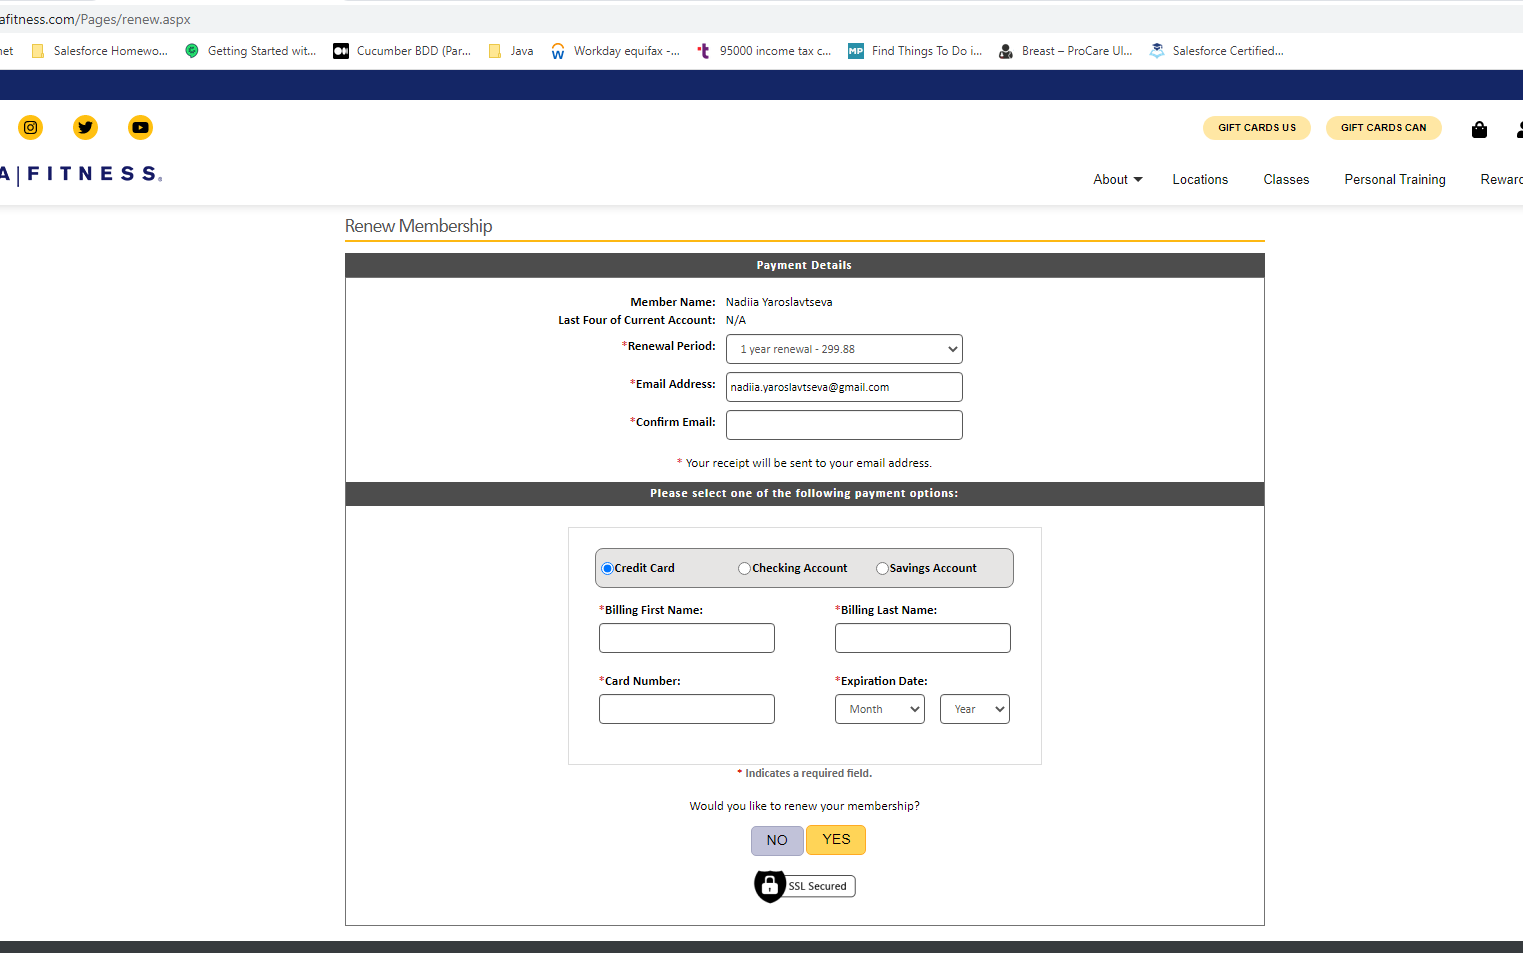Open the expiration Year dropdown
This screenshot has height=953, width=1523.
coord(974,708)
